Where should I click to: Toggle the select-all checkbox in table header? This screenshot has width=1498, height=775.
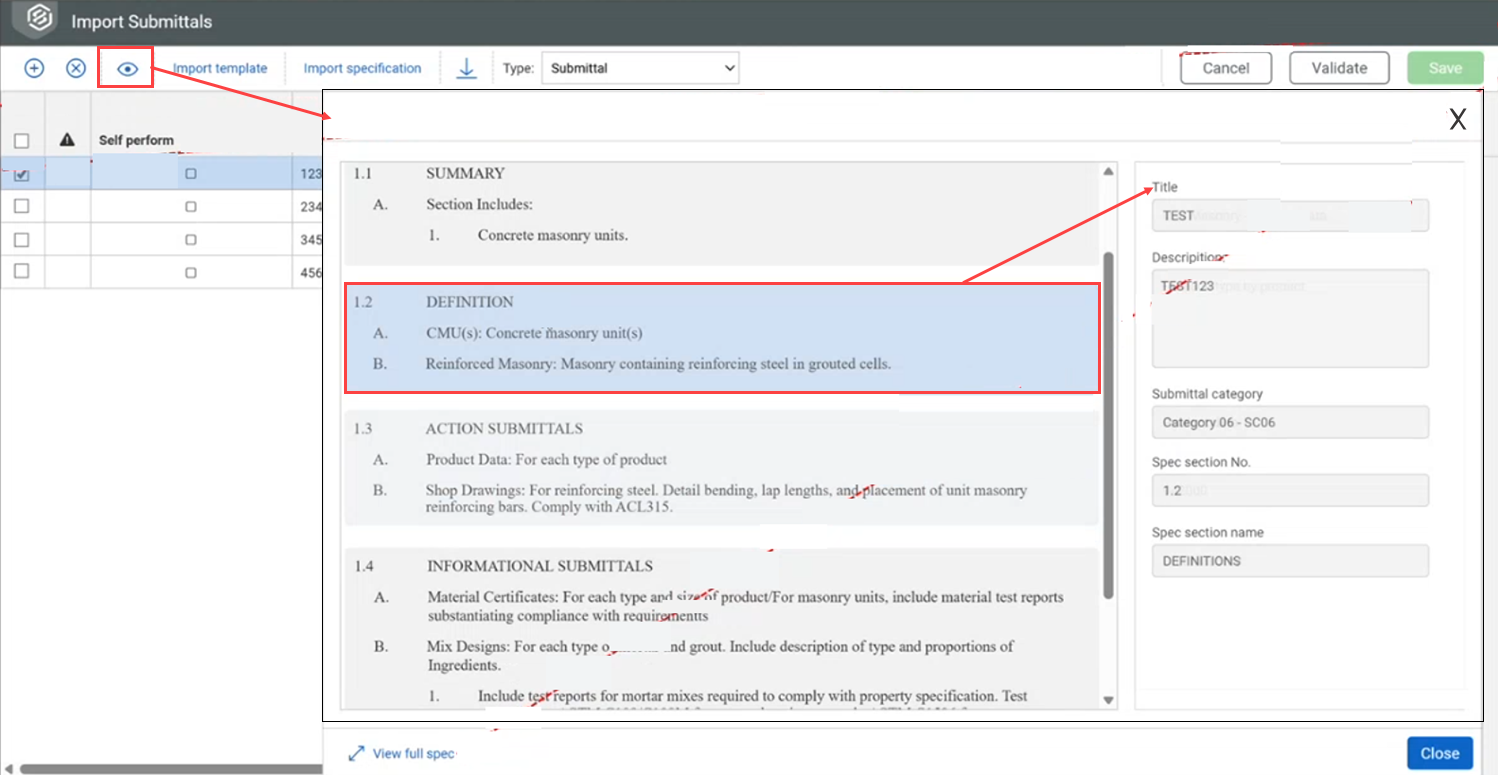point(22,141)
